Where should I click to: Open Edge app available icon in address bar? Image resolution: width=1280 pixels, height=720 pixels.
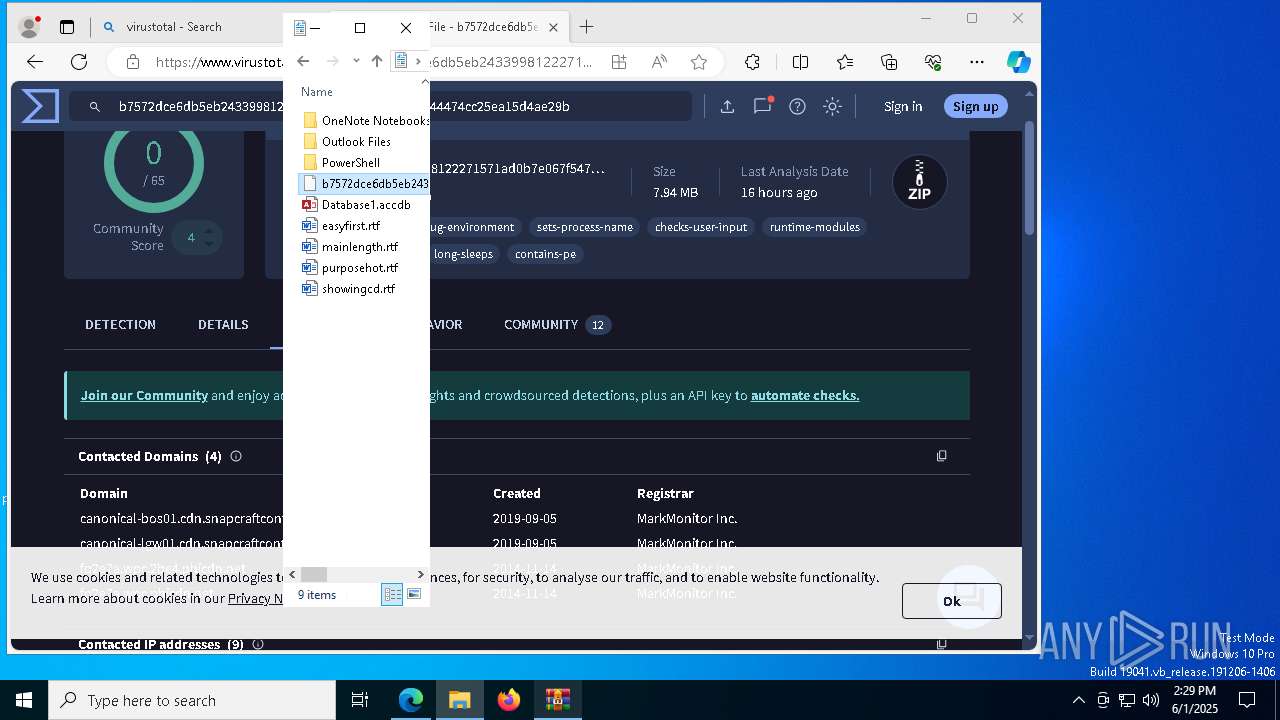619,62
